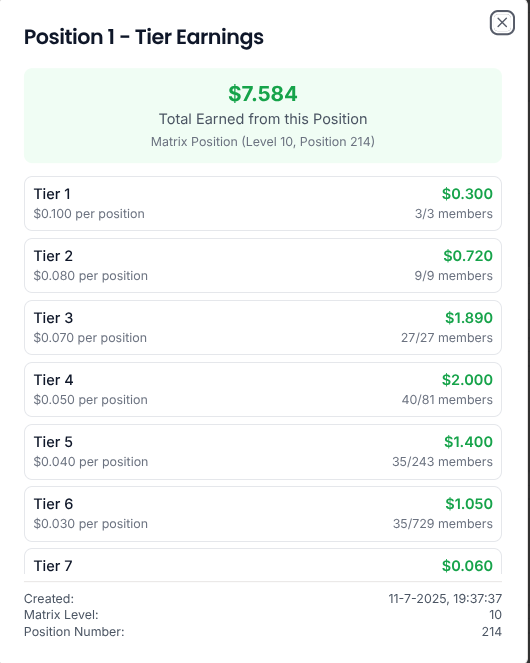Screen dimensions: 530x663
Task: Click the 27/27 members count
Action: coord(447,338)
